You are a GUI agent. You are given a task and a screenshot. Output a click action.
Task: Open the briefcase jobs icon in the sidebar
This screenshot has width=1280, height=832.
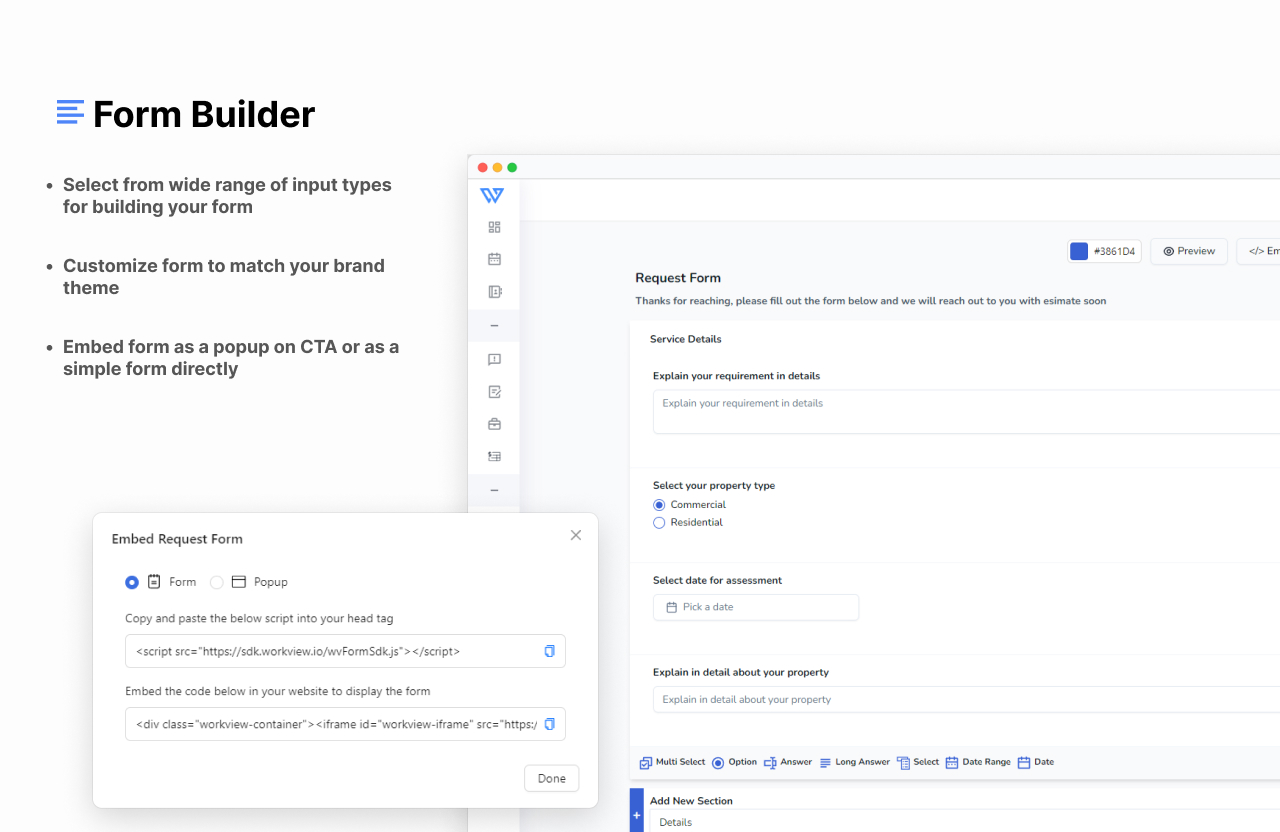point(494,424)
